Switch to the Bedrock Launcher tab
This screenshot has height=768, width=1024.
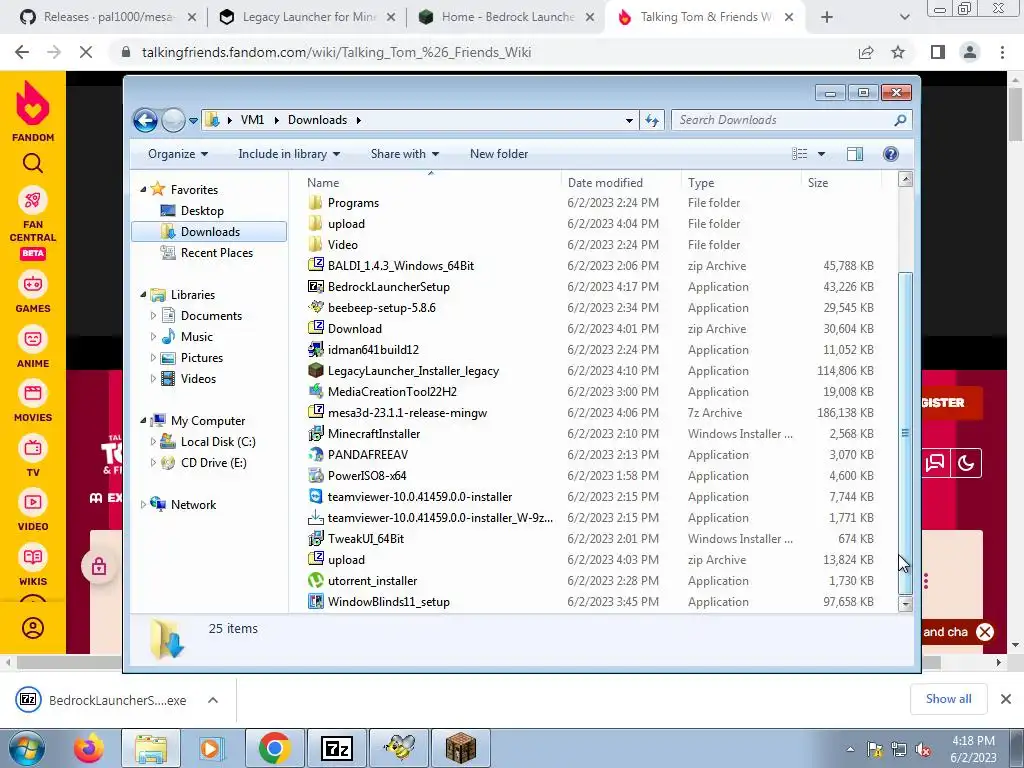point(506,18)
